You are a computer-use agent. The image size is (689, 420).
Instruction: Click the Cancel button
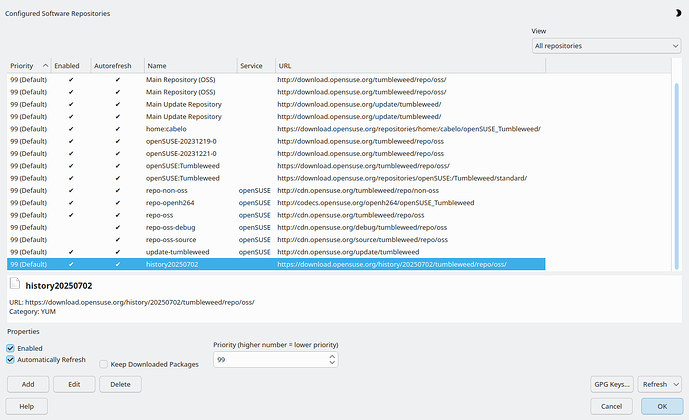pyautogui.click(x=611, y=406)
